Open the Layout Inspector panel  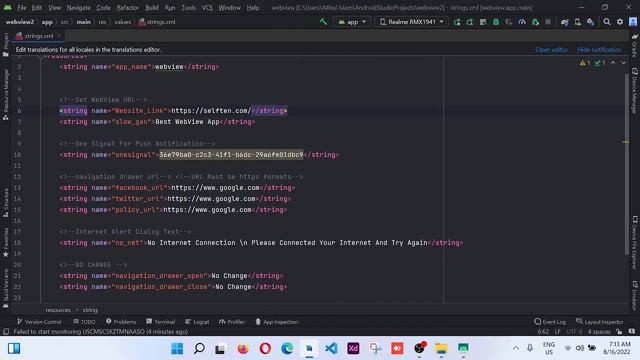(x=600, y=322)
